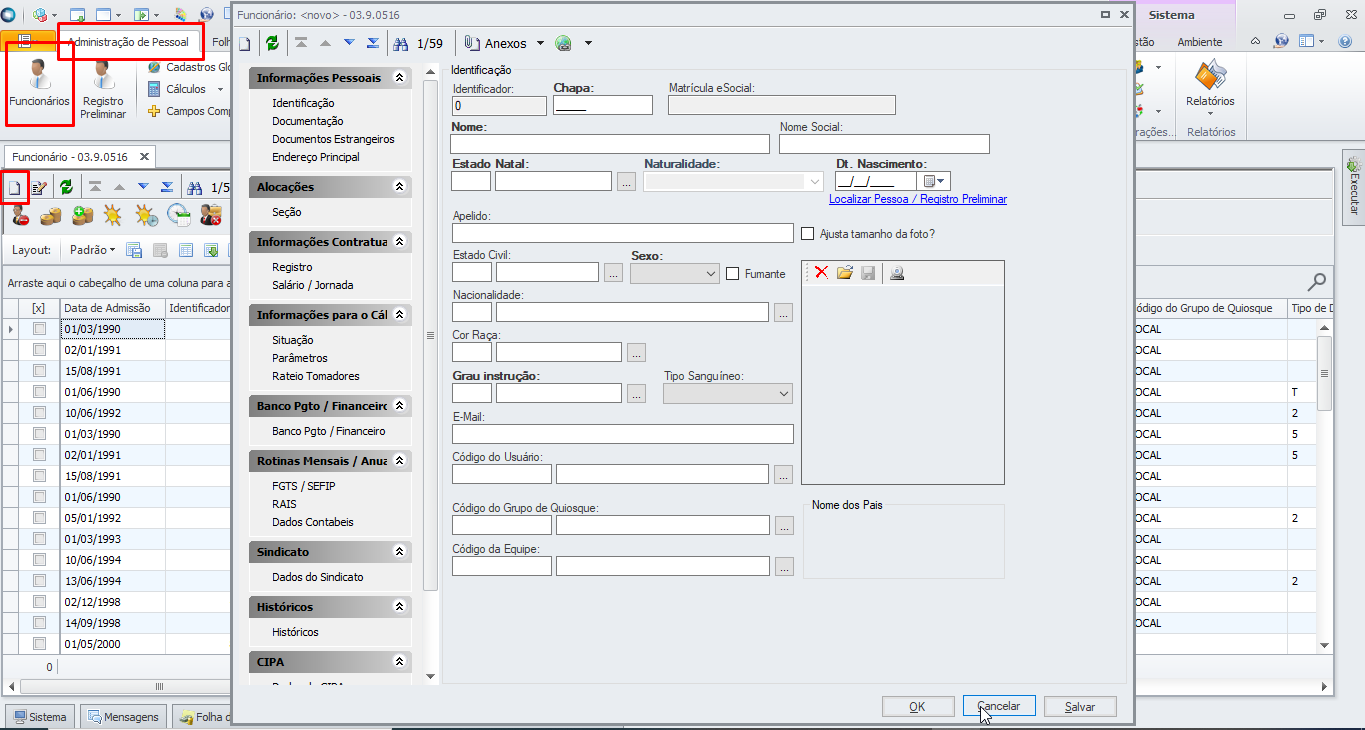The width and height of the screenshot is (1365, 730).
Task: Open the Dt. Nascimento calendar dropdown
Action: pos(935,181)
